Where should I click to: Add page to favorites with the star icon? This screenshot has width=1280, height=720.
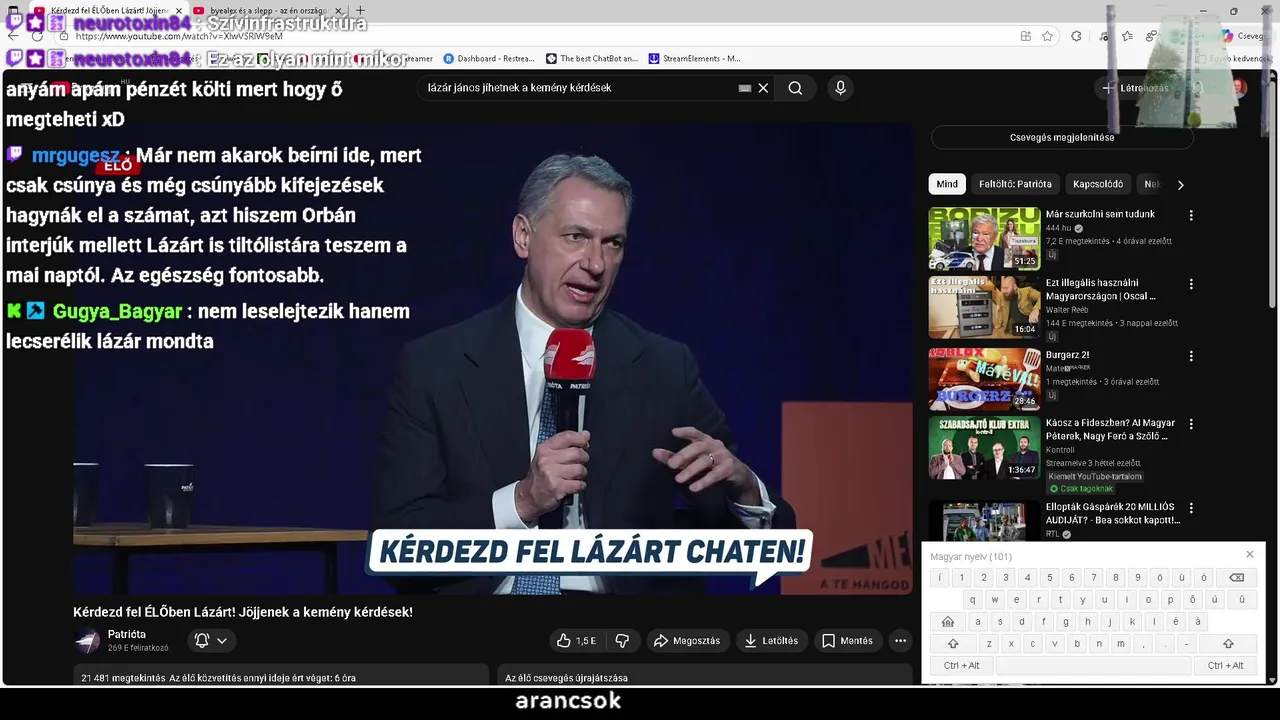1047,36
